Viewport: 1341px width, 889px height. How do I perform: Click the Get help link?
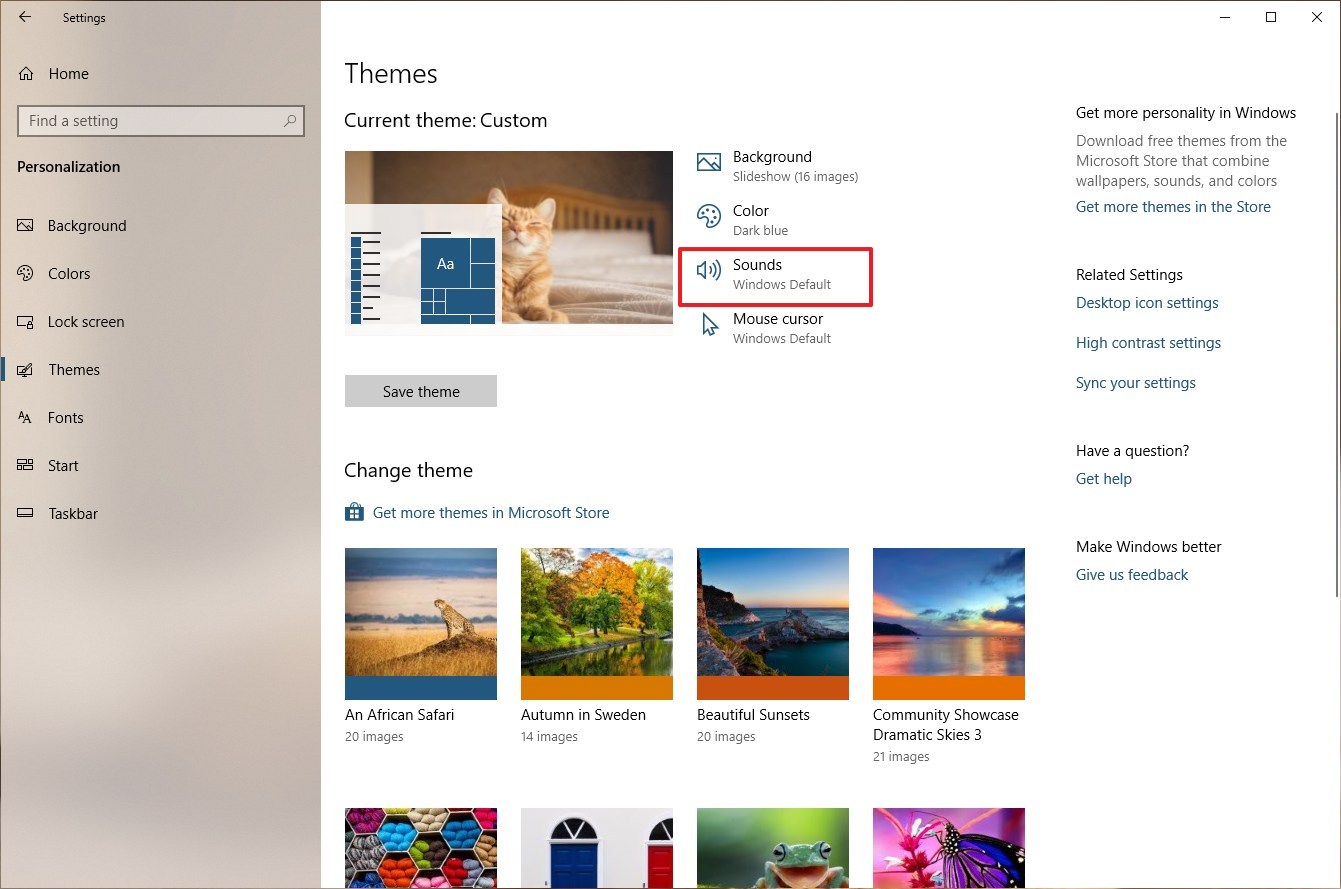coord(1104,479)
